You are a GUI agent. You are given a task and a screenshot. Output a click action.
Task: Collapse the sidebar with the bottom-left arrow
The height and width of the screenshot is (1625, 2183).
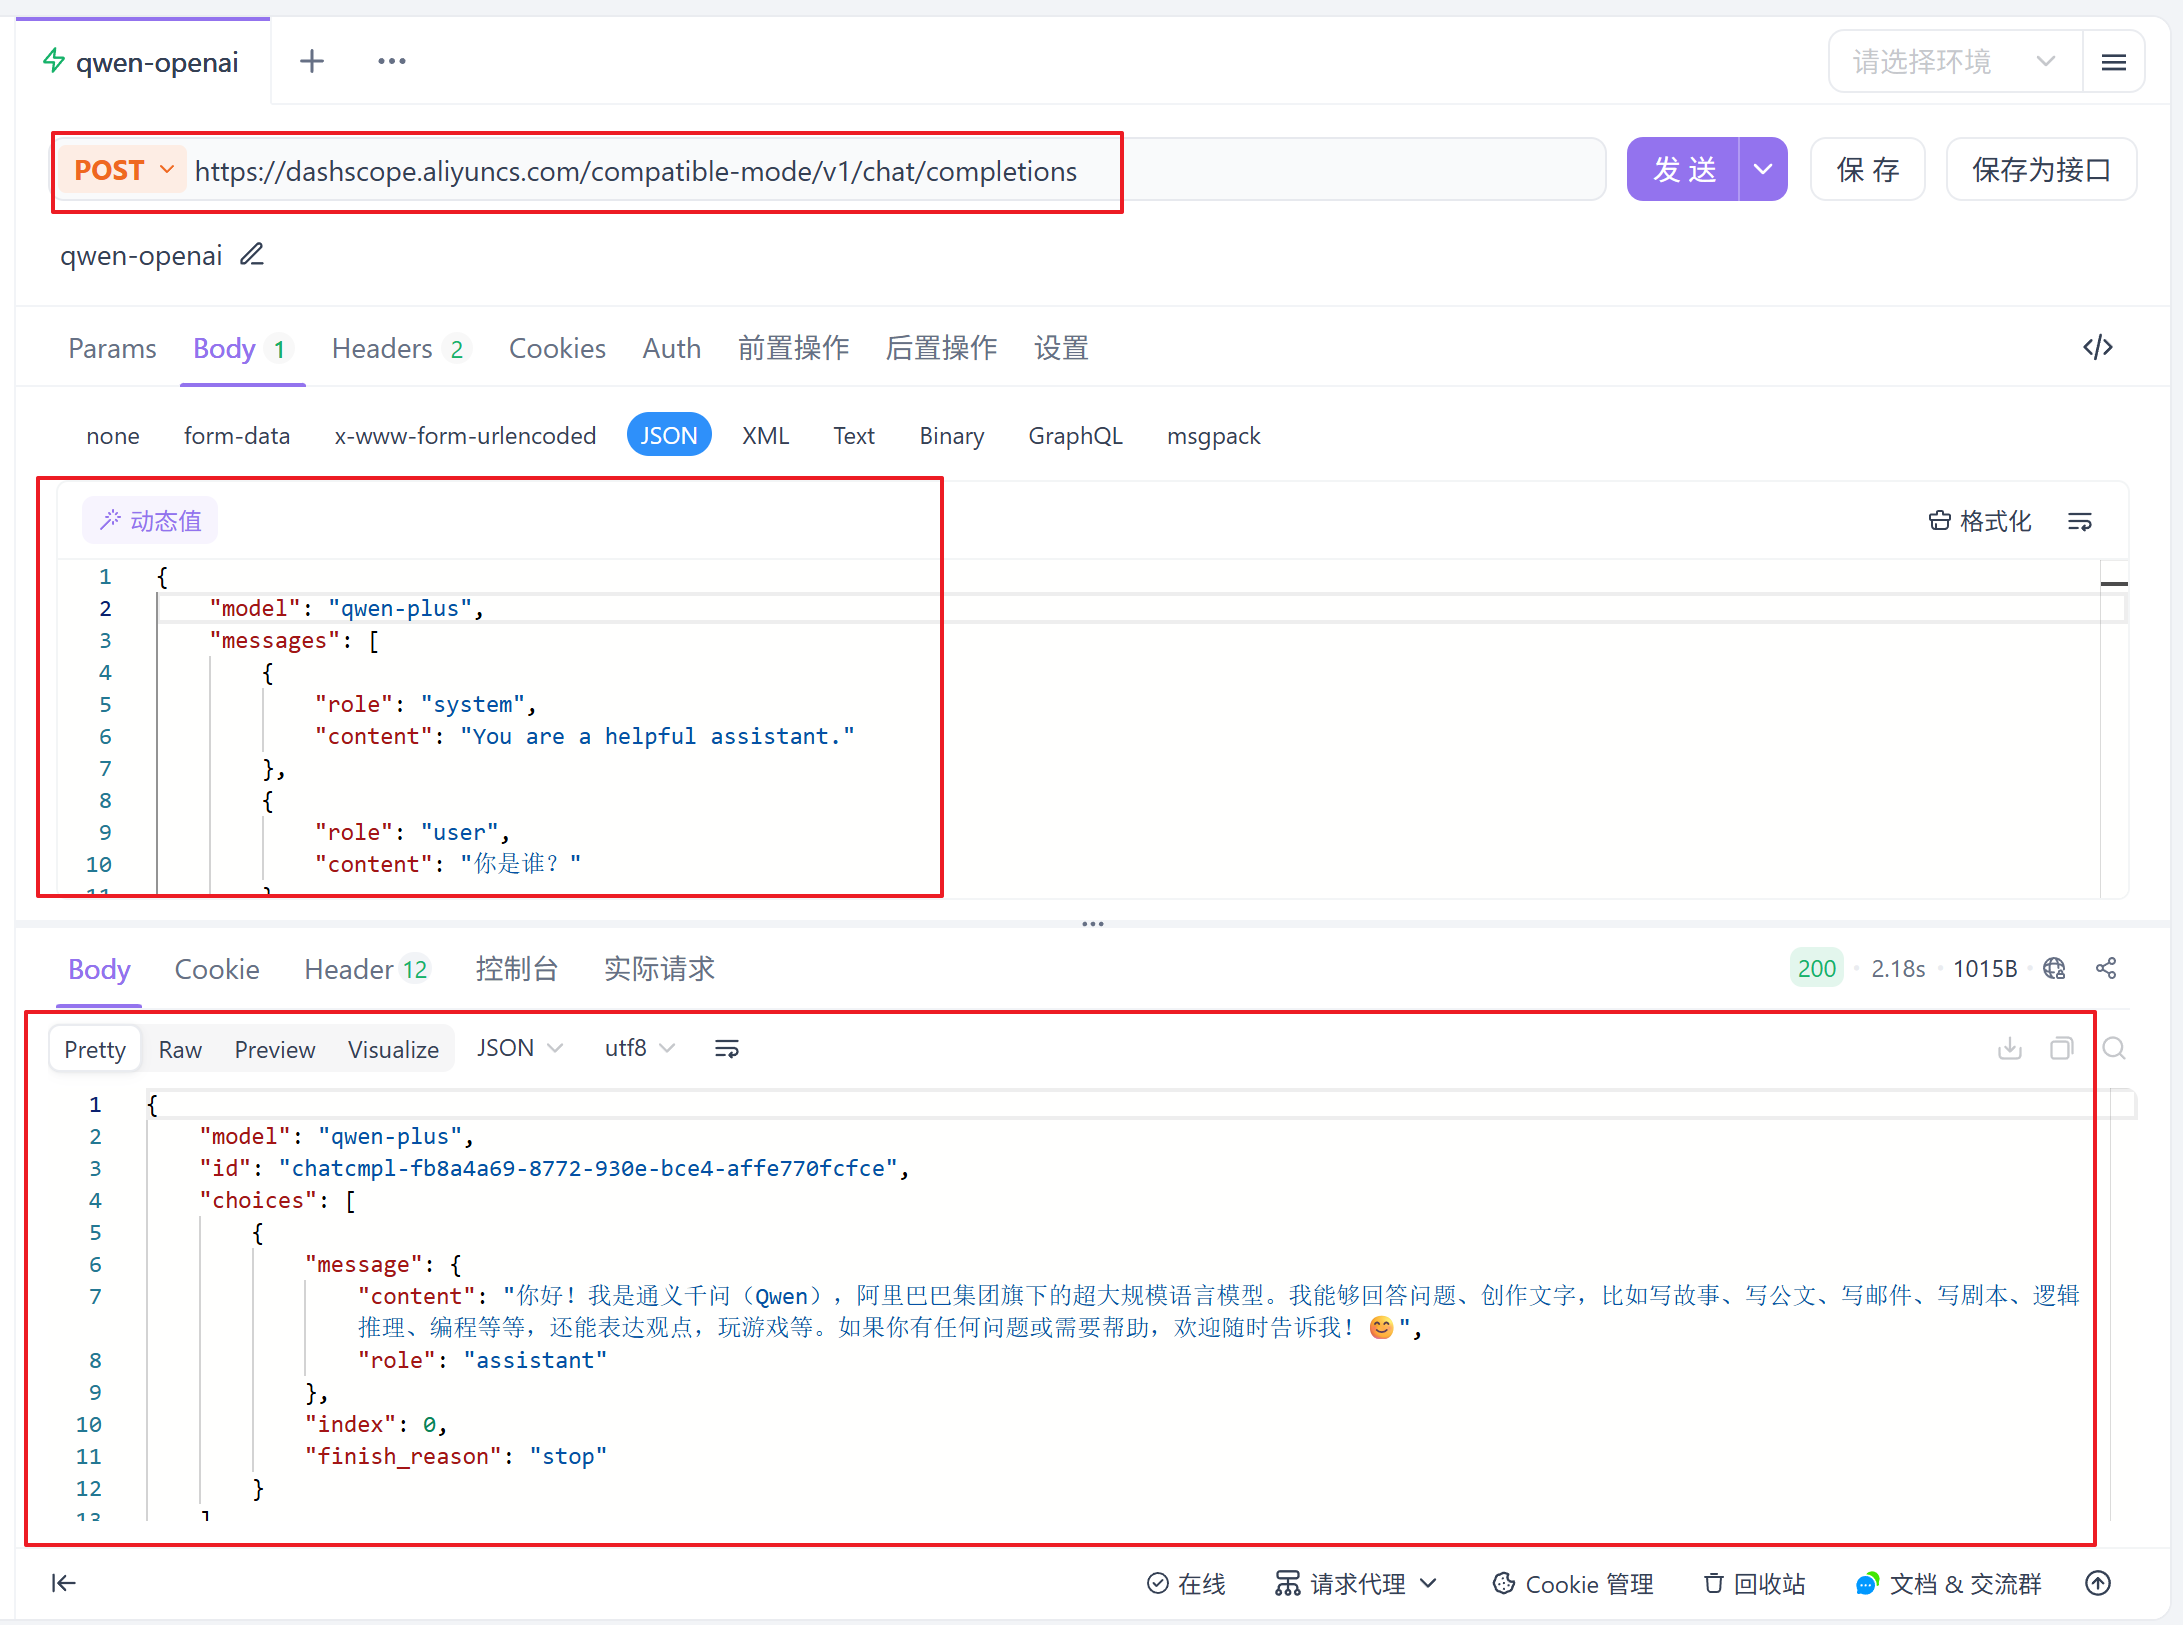[63, 1582]
